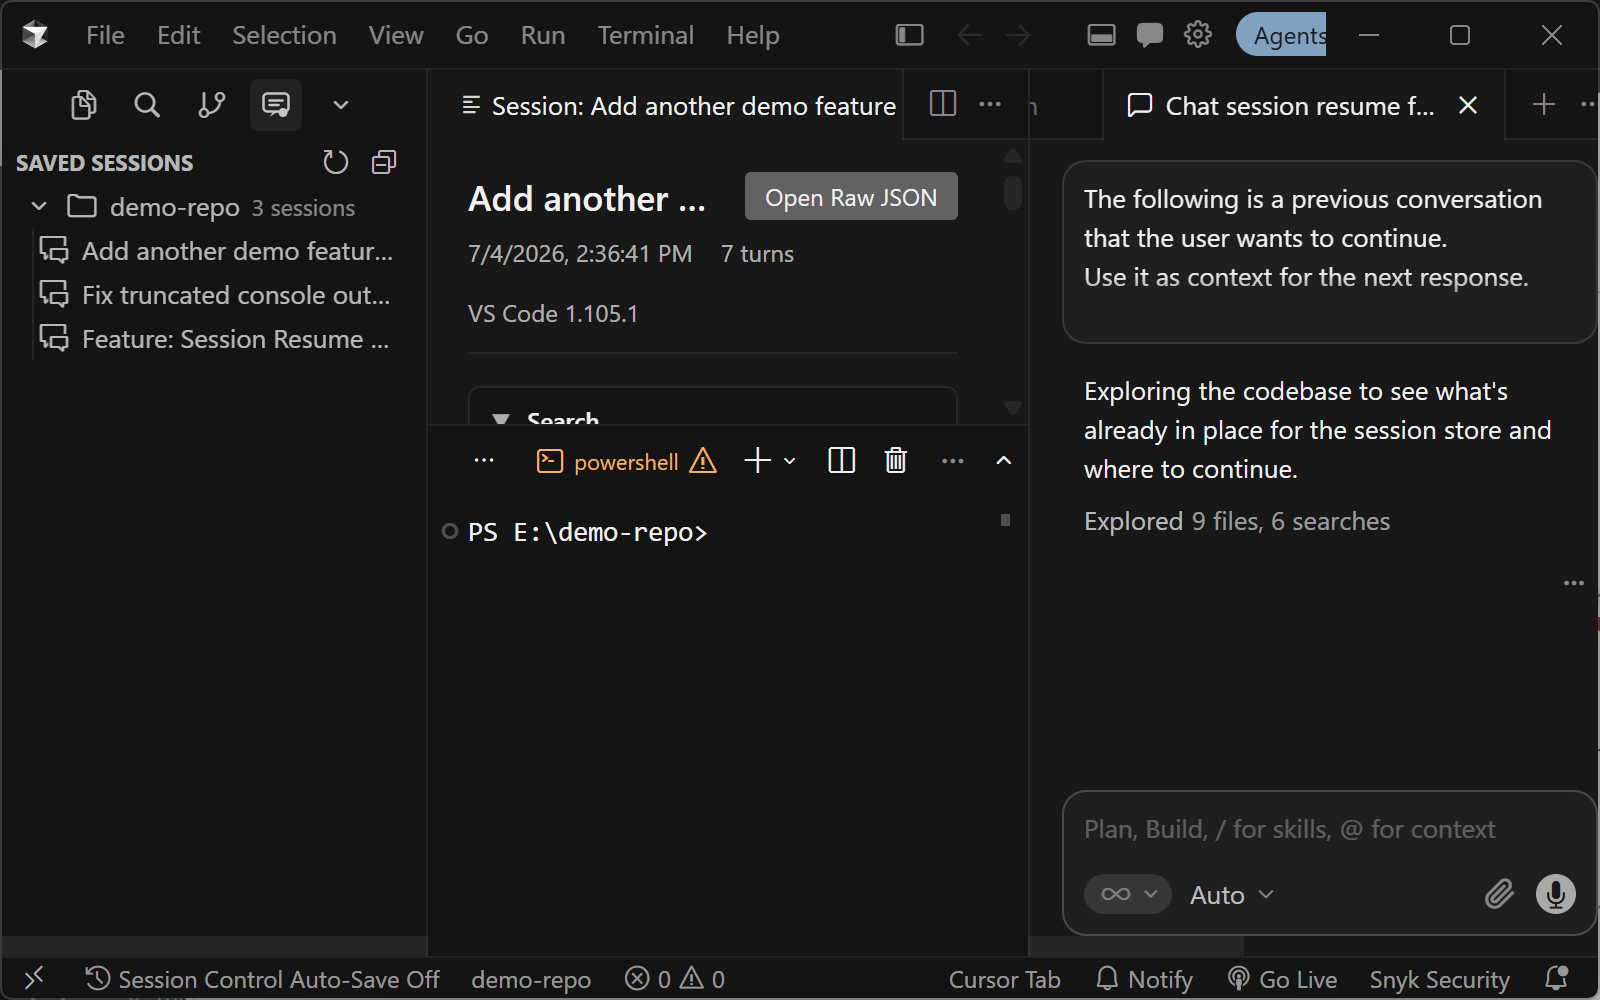Toggle the chat pane speech bubble icon

tap(1149, 35)
